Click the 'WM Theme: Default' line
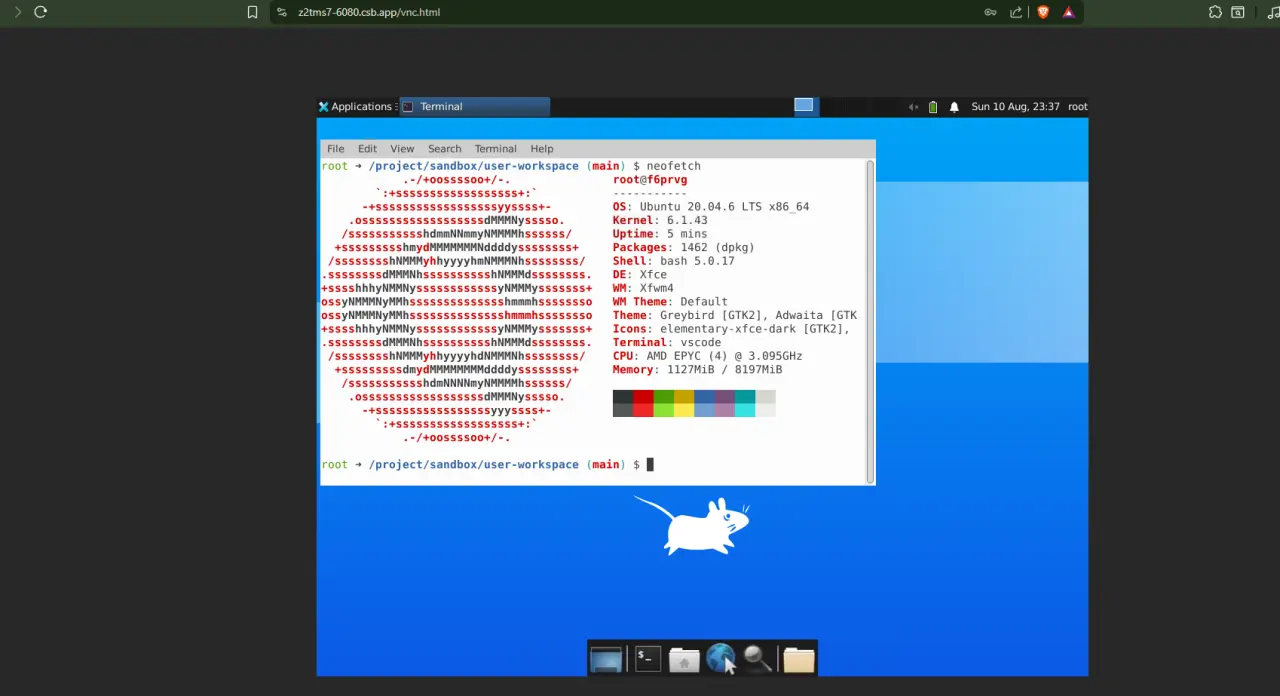 (x=670, y=301)
